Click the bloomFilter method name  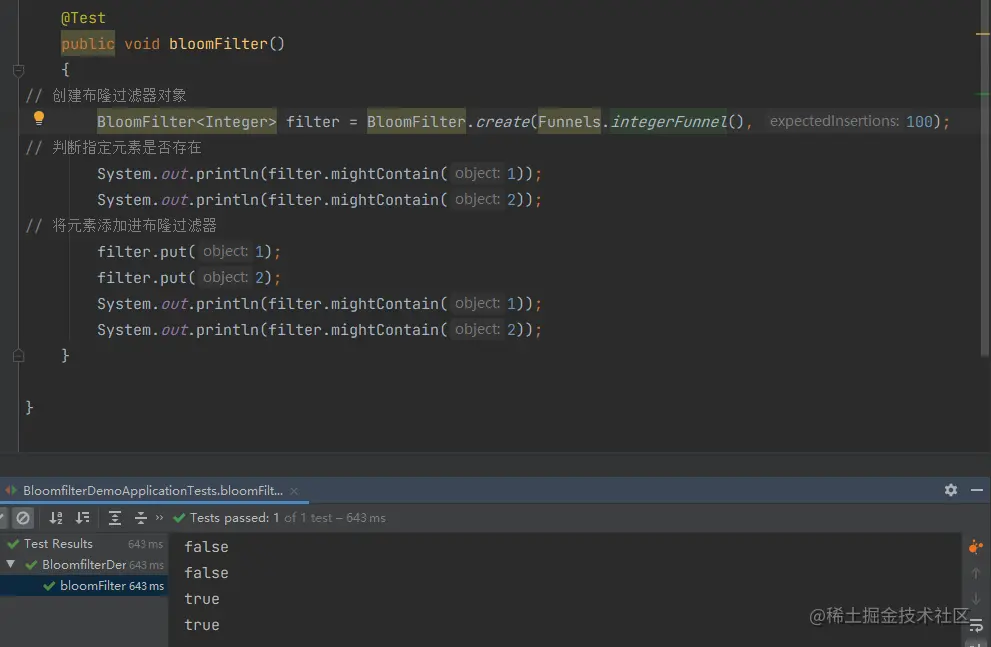[x=218, y=44]
